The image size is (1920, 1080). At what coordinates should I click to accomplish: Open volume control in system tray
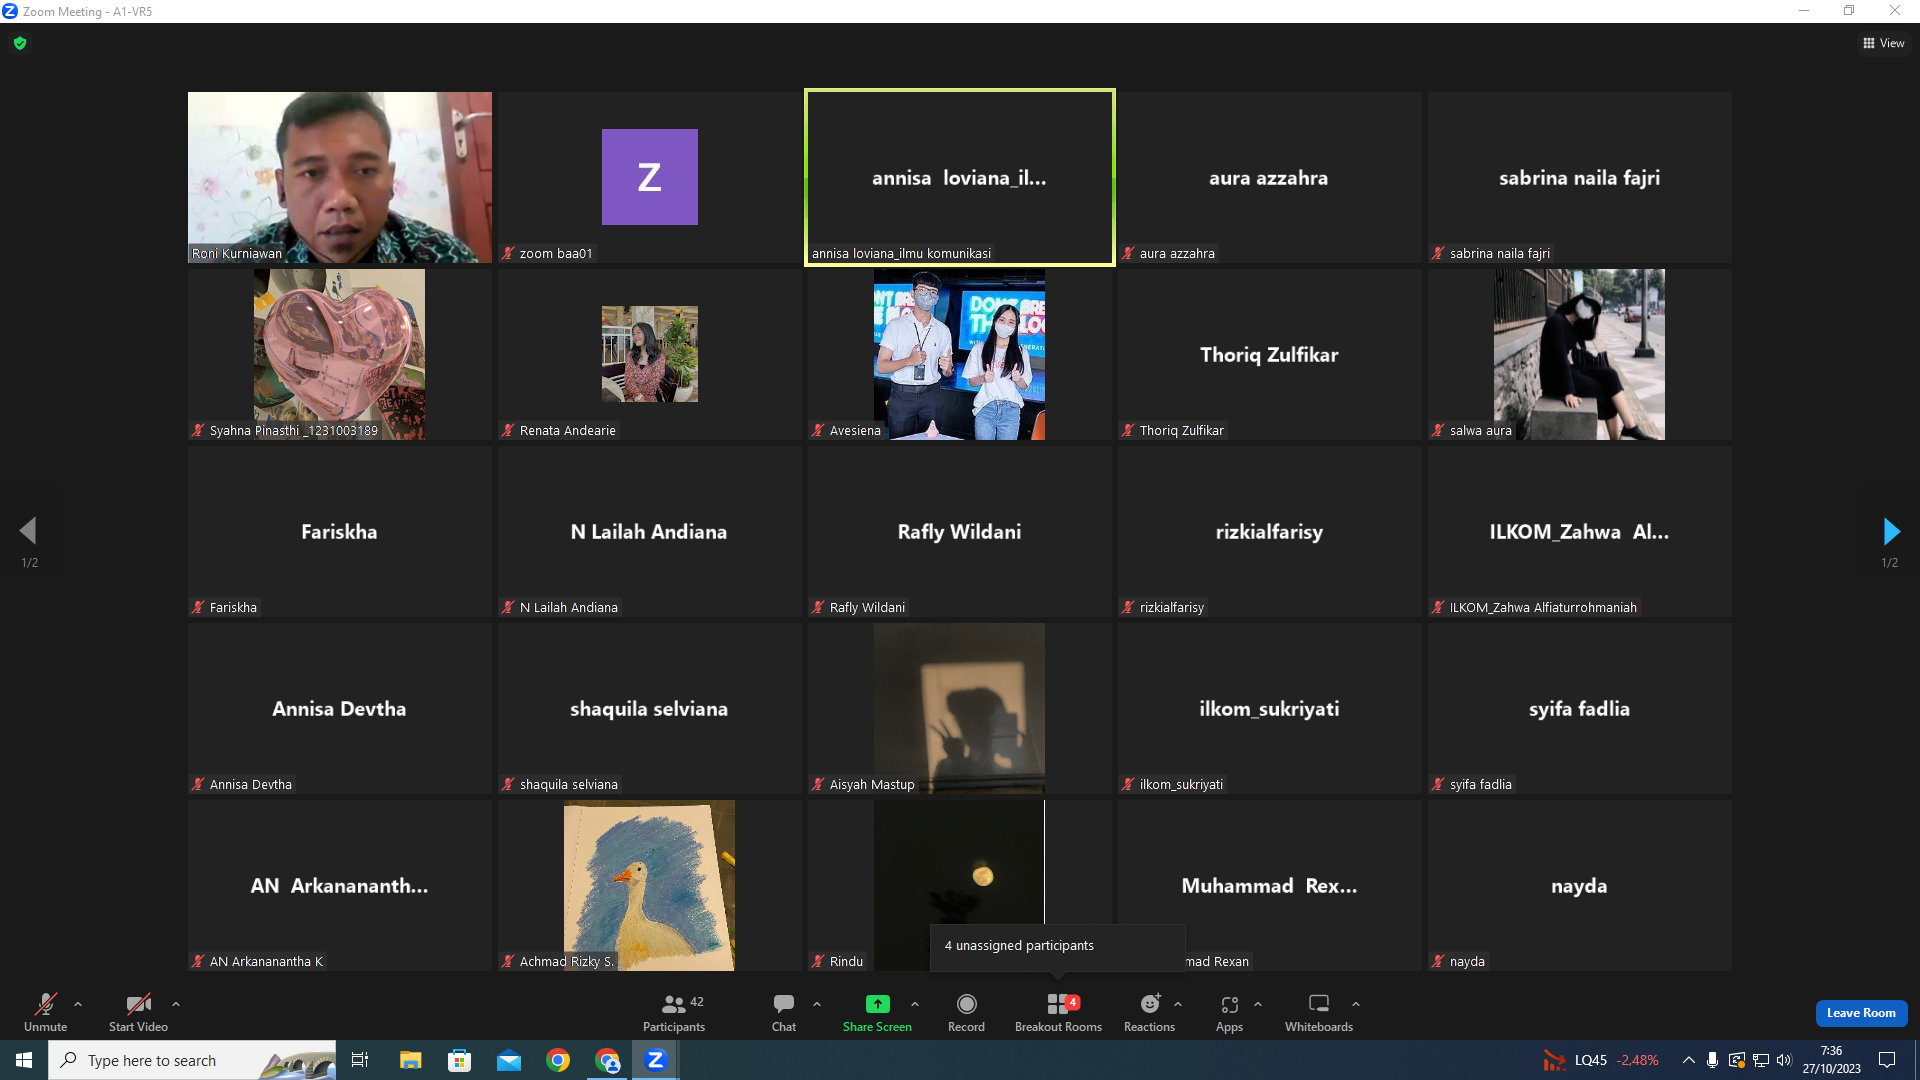point(1785,1060)
